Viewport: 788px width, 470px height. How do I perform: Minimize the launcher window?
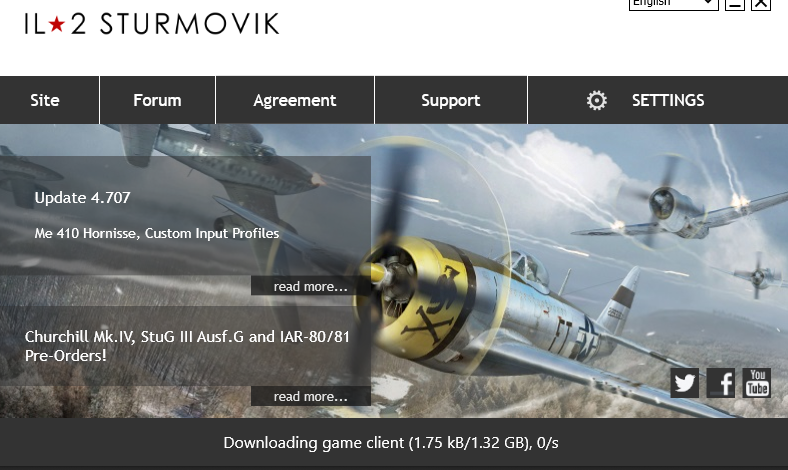pyautogui.click(x=735, y=4)
